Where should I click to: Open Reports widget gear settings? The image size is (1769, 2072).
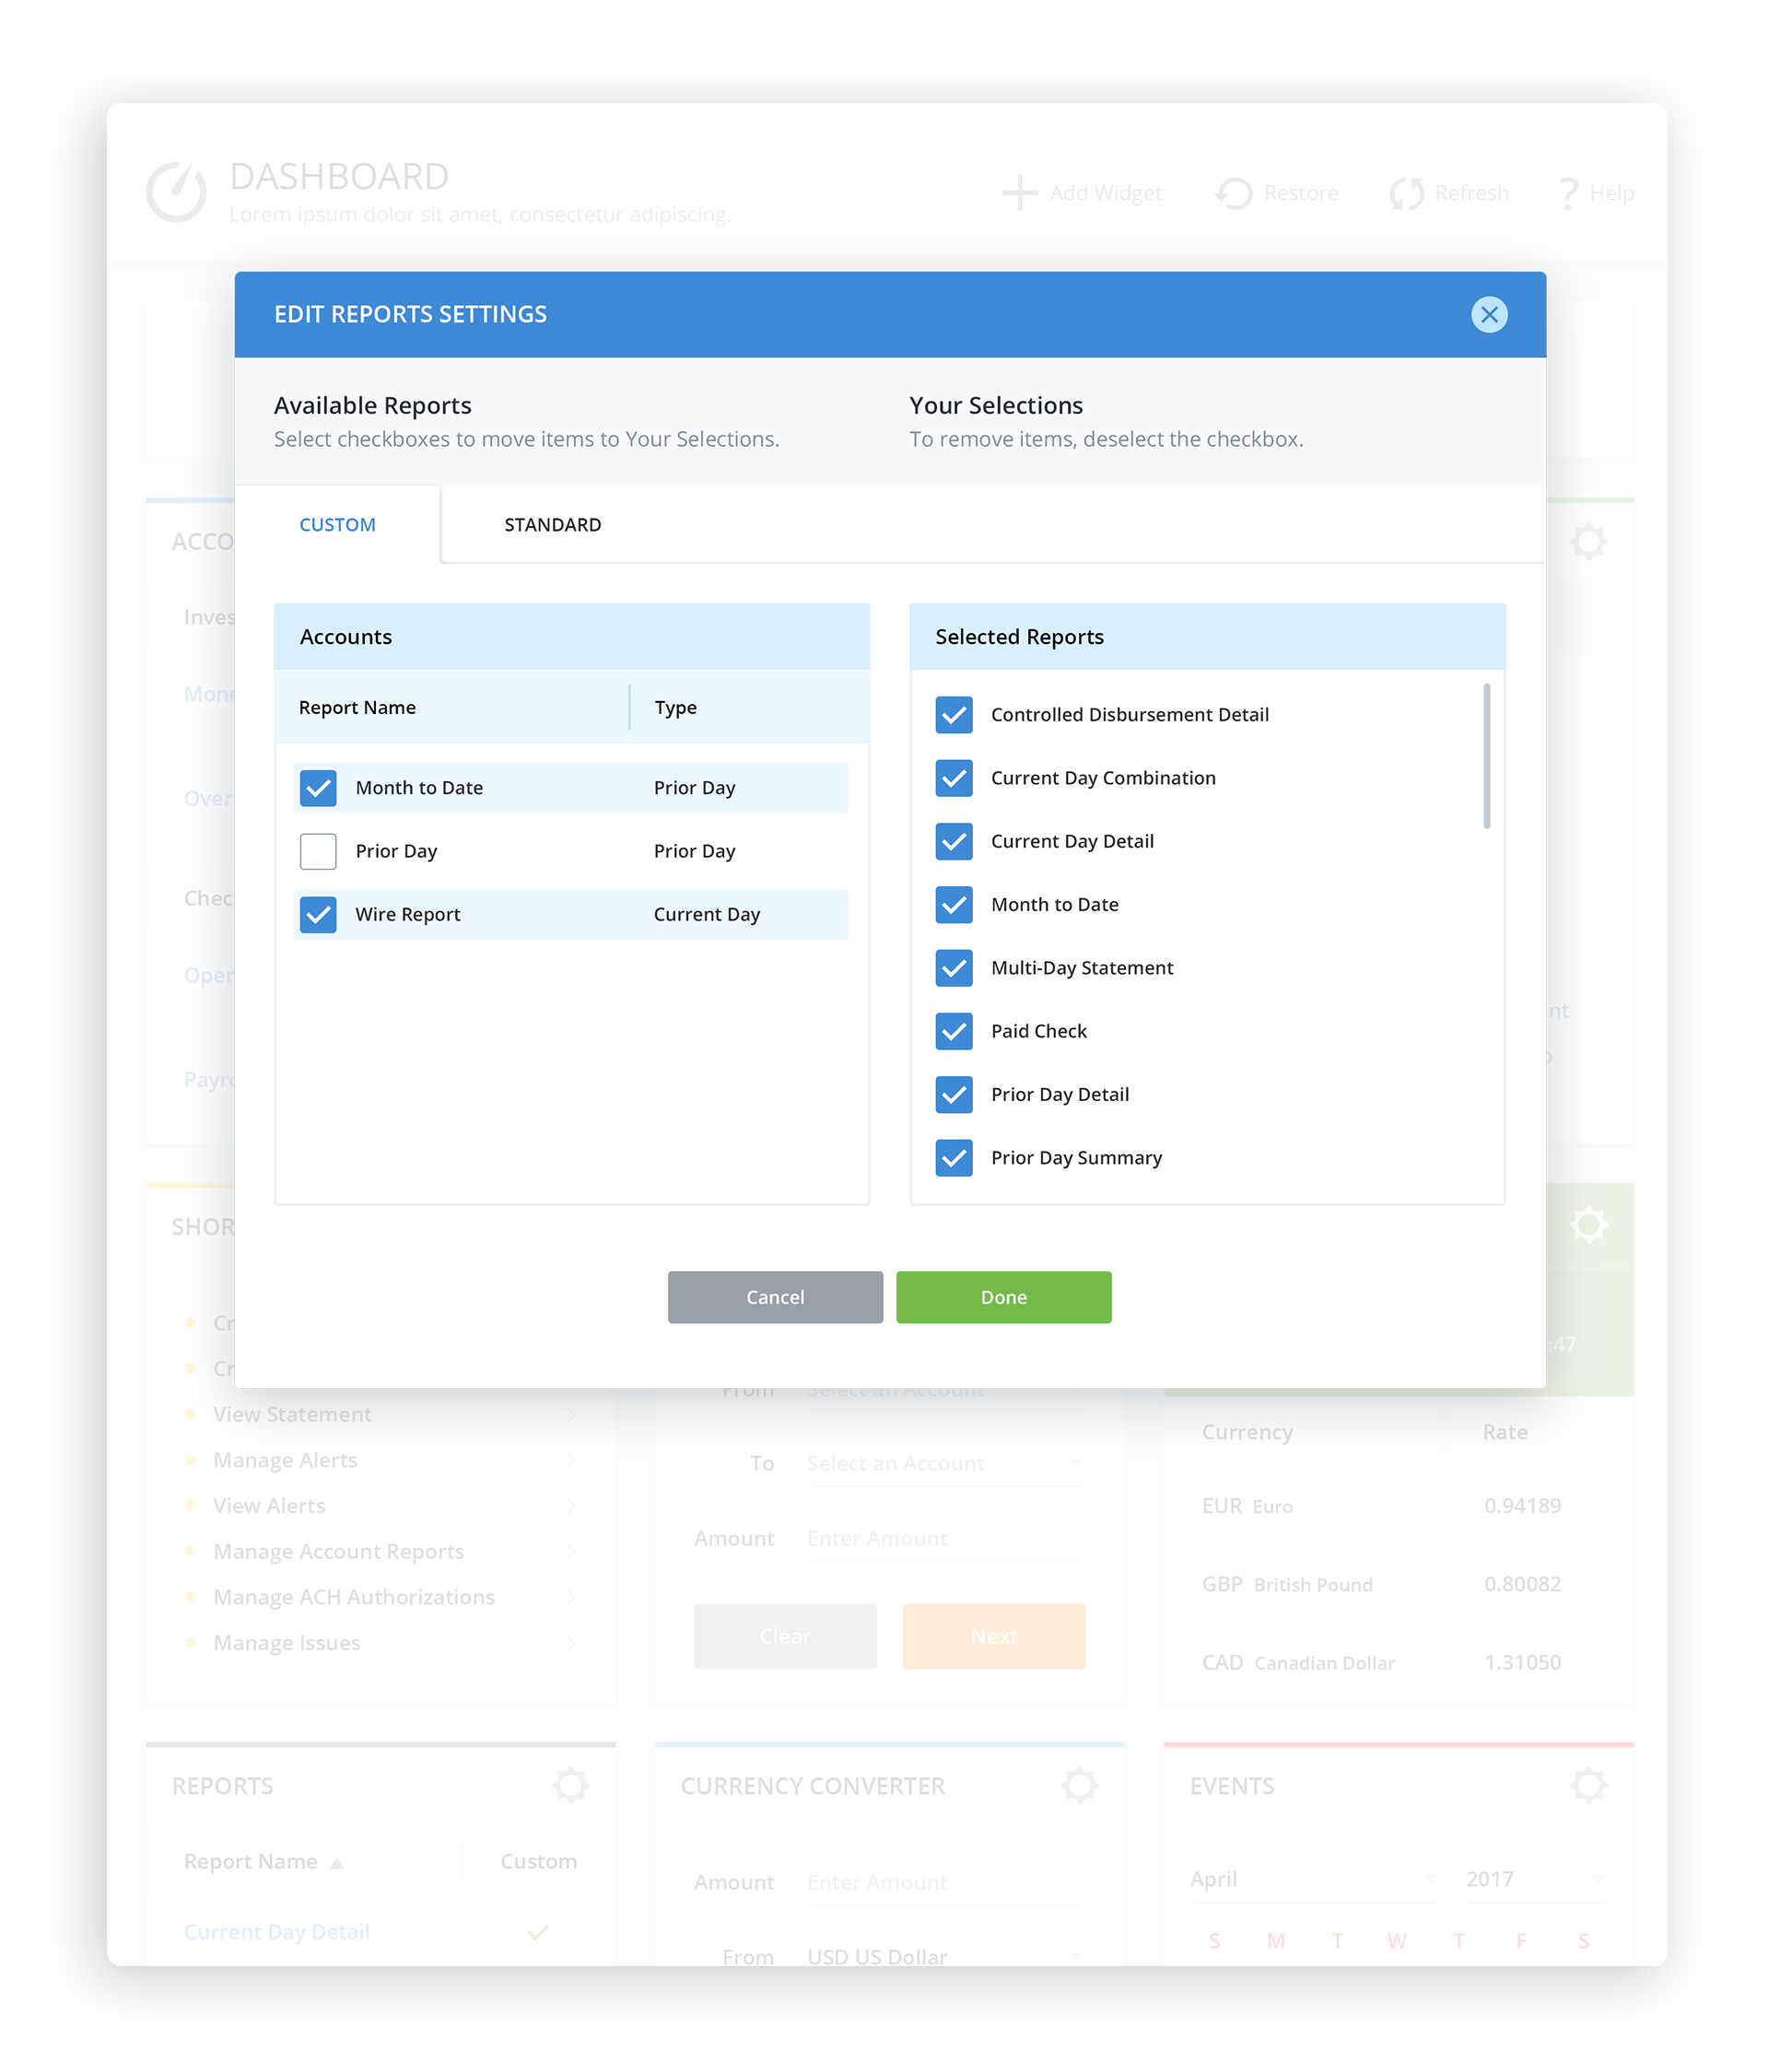pyautogui.click(x=571, y=1785)
